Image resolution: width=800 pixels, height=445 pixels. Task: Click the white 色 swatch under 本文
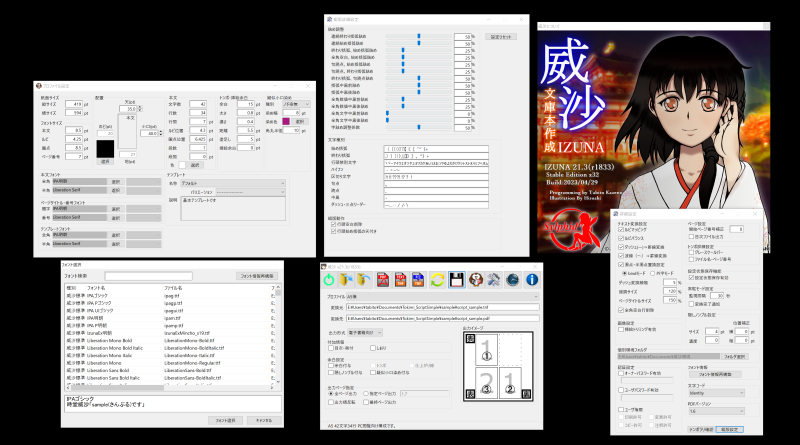coord(182,165)
